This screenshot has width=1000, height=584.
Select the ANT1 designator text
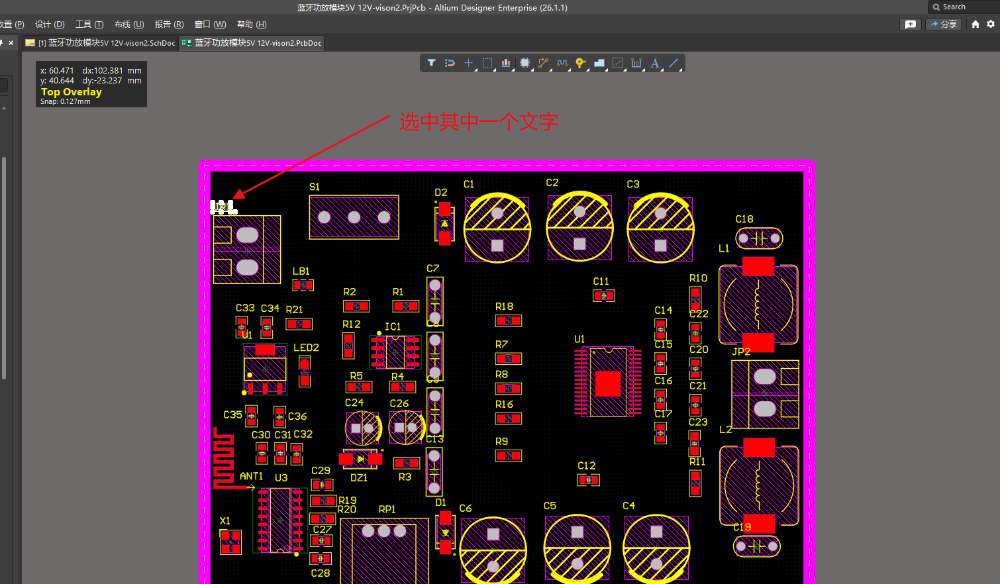(251, 476)
